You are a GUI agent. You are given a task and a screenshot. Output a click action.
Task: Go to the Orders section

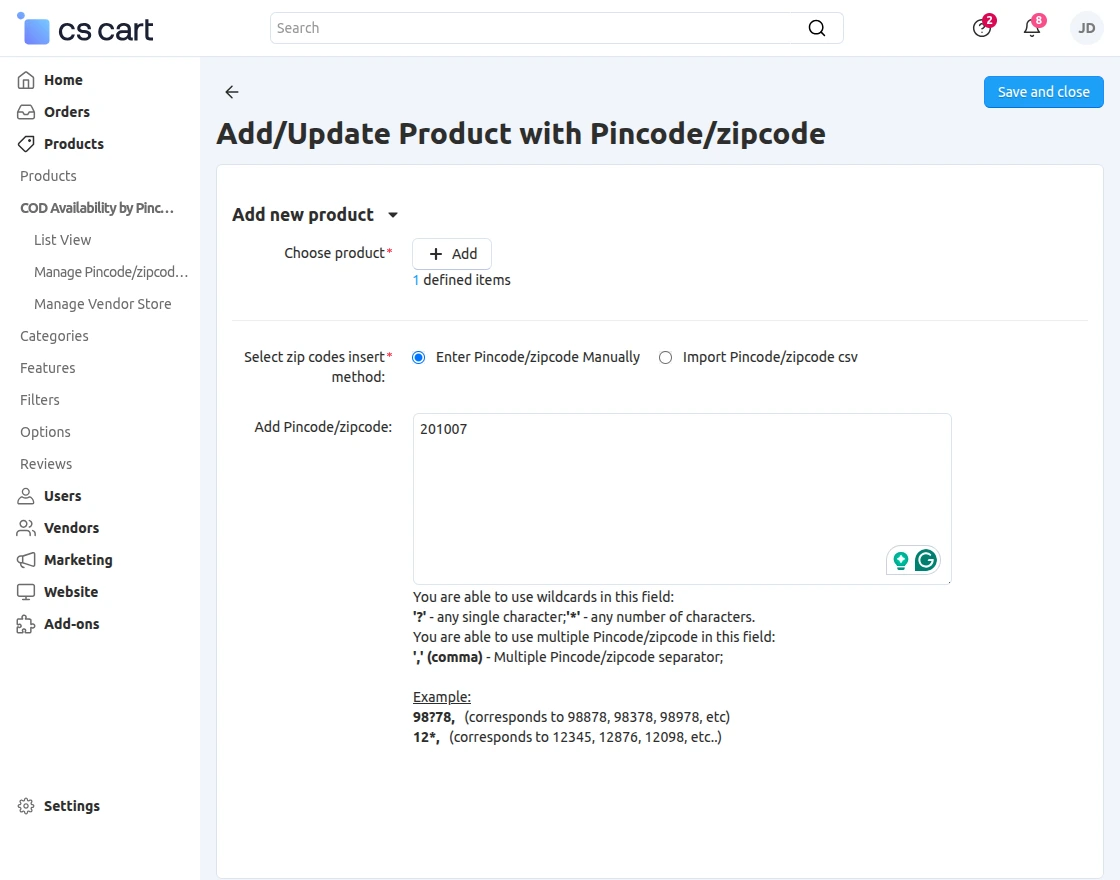(66, 112)
